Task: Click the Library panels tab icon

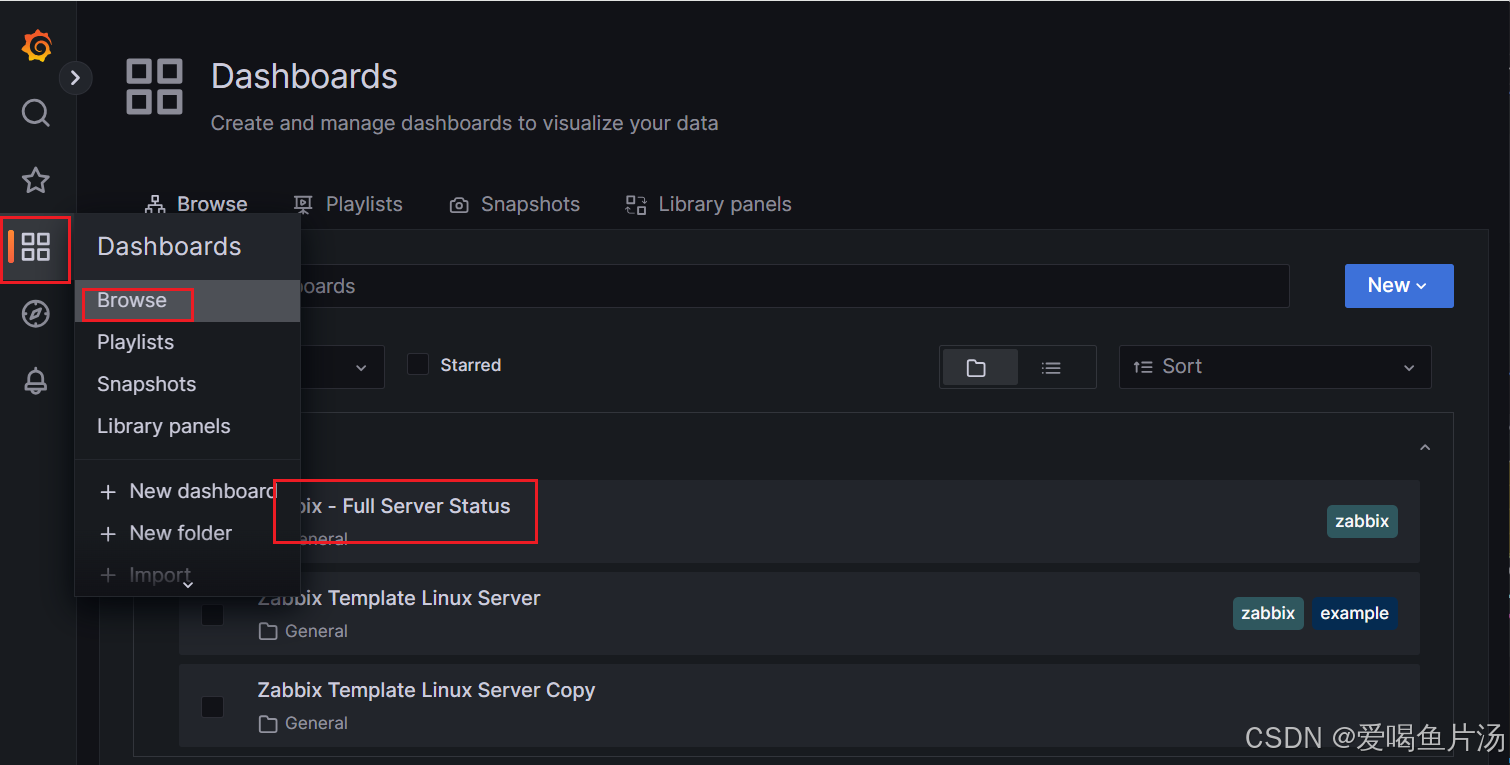Action: (636, 205)
